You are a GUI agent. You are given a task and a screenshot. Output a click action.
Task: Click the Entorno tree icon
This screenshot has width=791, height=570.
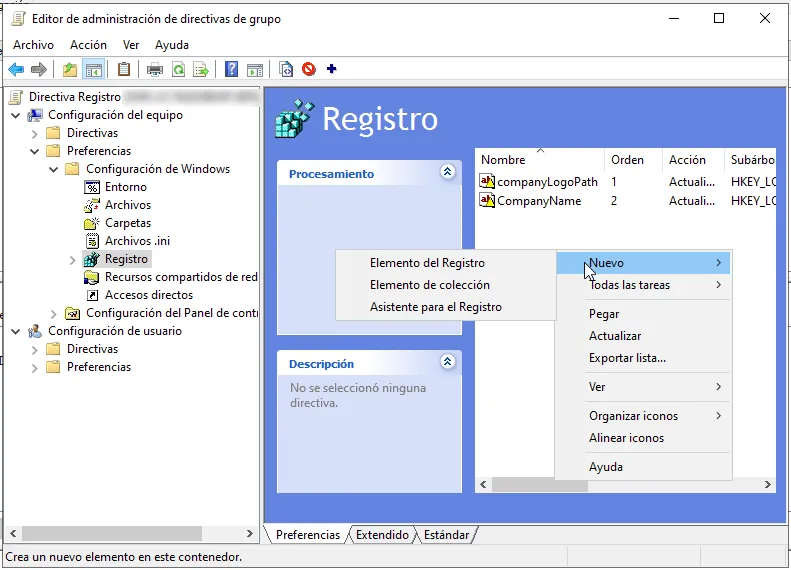coord(92,187)
